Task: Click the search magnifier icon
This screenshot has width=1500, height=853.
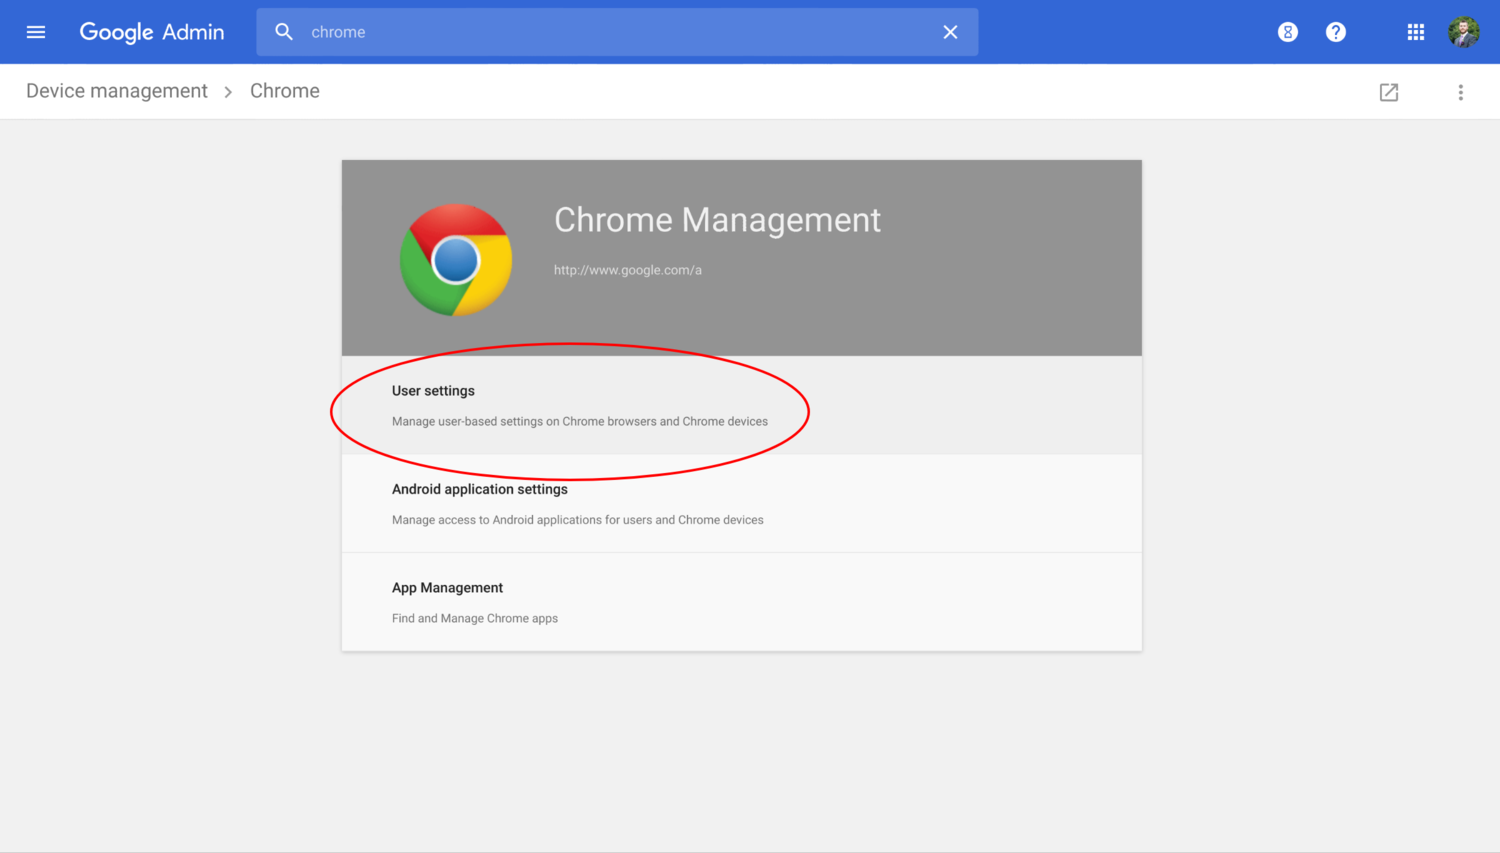Action: [x=284, y=32]
